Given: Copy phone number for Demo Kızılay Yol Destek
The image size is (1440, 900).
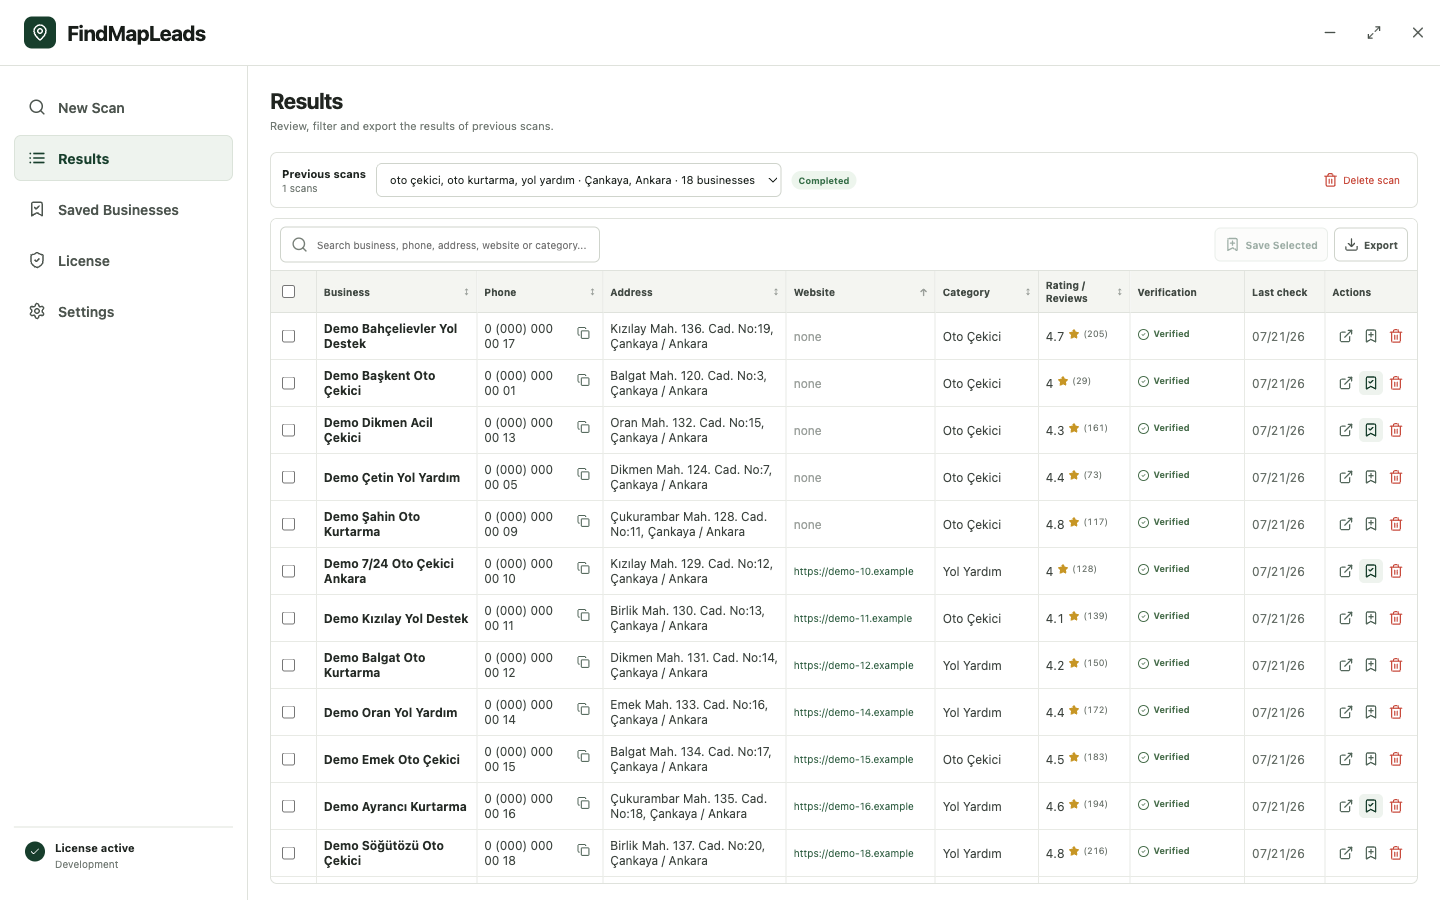Looking at the screenshot, I should coord(583,615).
